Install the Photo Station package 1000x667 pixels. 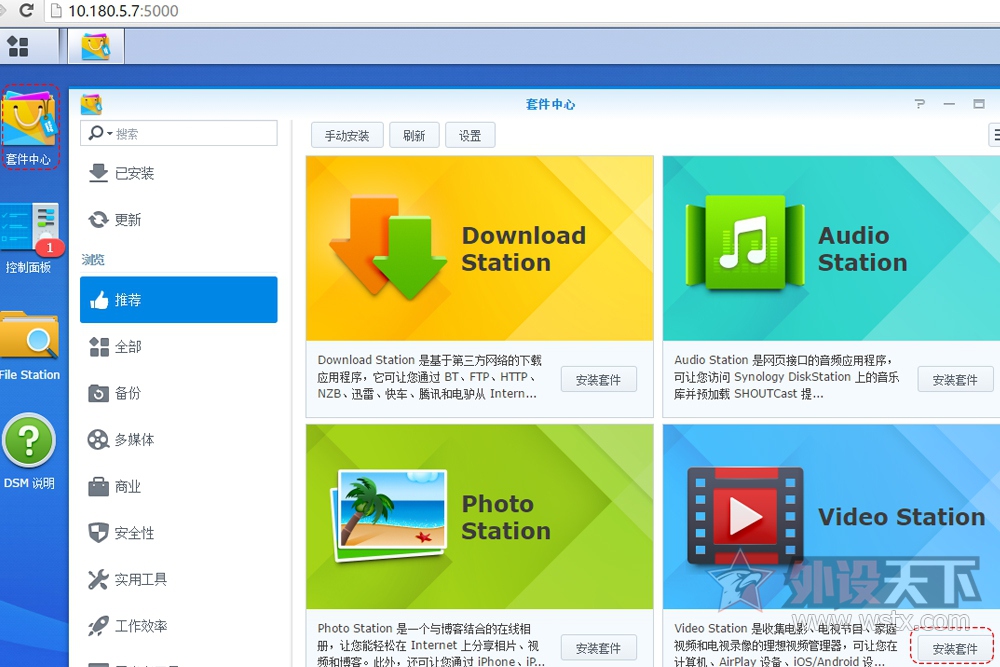[598, 649]
